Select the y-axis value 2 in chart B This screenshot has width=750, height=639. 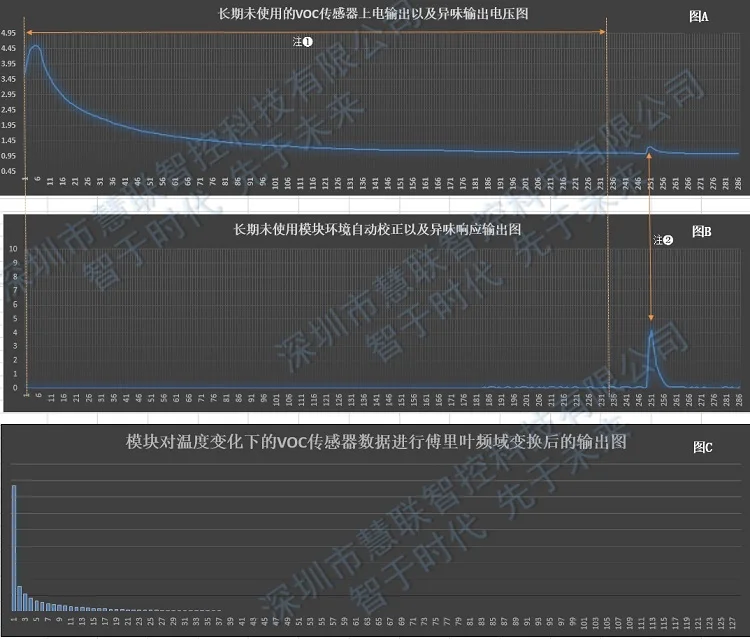(x=15, y=360)
